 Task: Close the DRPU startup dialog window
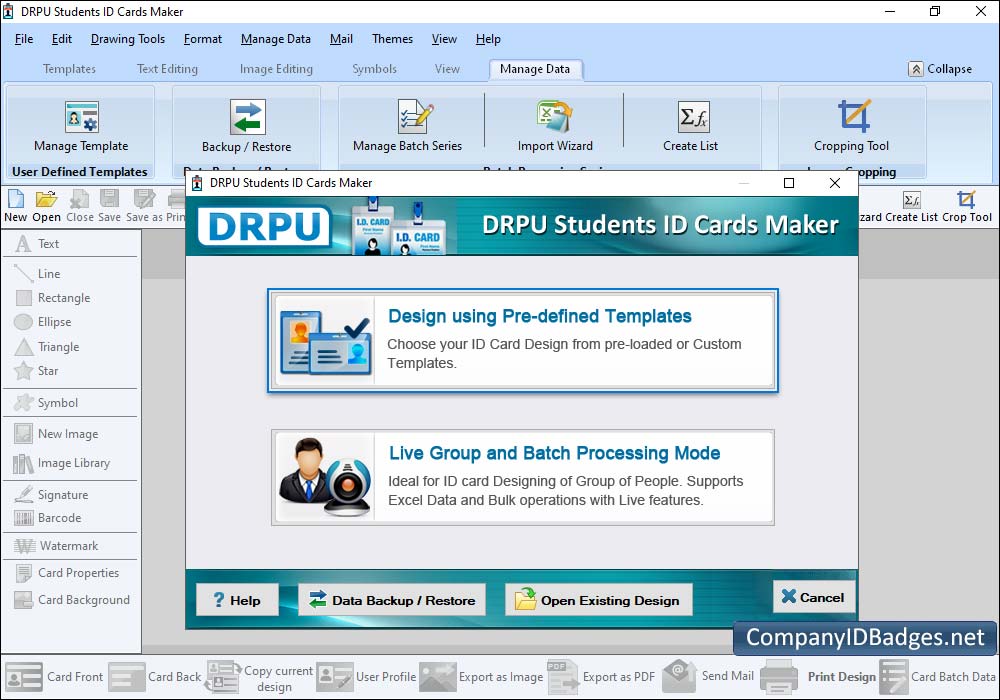835,183
